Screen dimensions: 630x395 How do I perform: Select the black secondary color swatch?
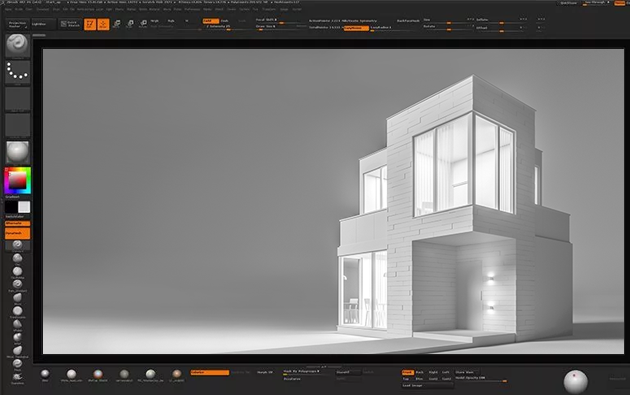11,207
